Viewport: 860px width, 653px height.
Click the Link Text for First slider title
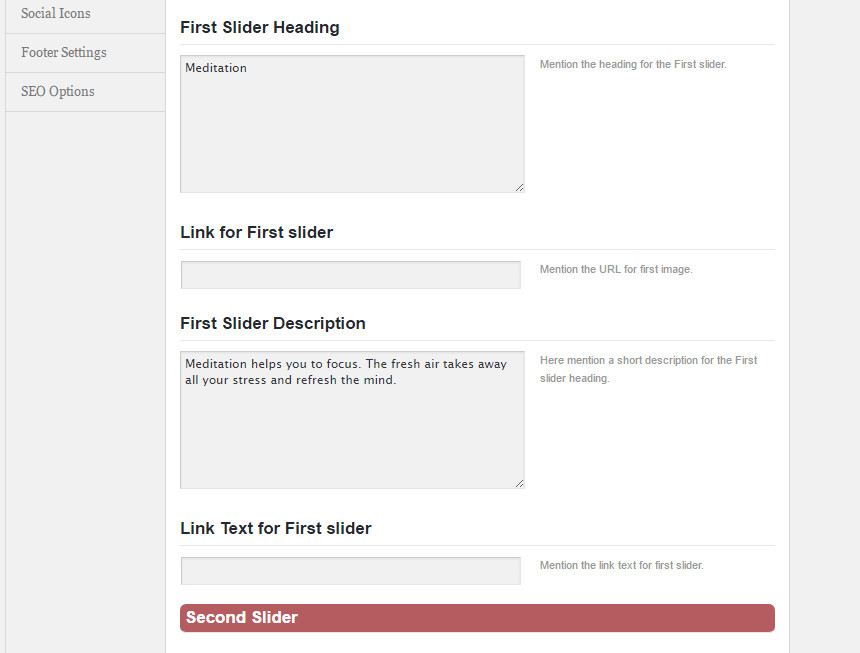point(275,529)
